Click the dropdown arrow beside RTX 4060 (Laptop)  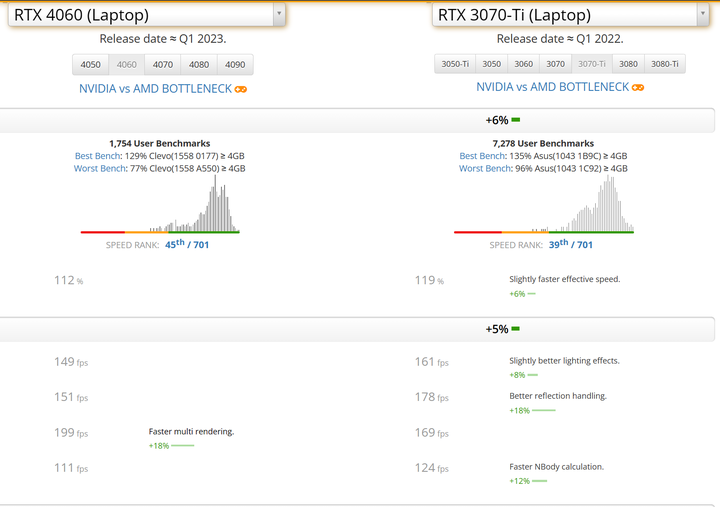[x=279, y=14]
